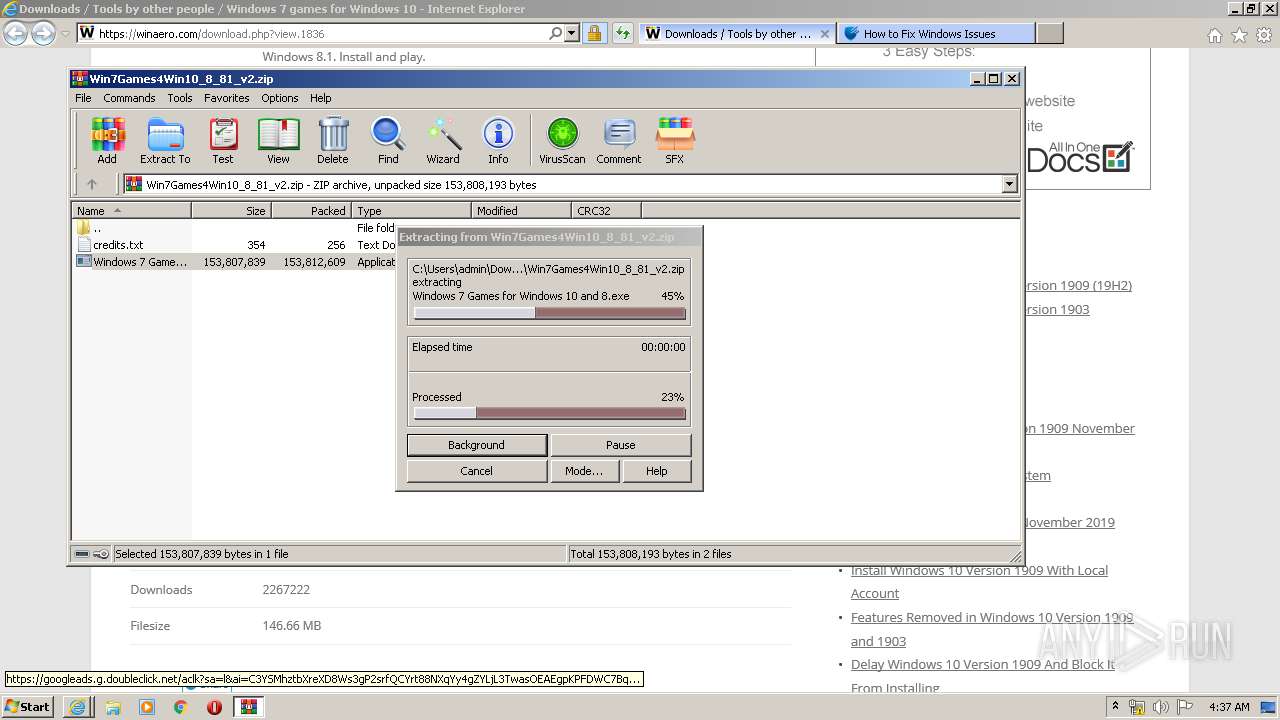Click the search magnifier in address bar
This screenshot has height=720, width=1280.
(555, 33)
